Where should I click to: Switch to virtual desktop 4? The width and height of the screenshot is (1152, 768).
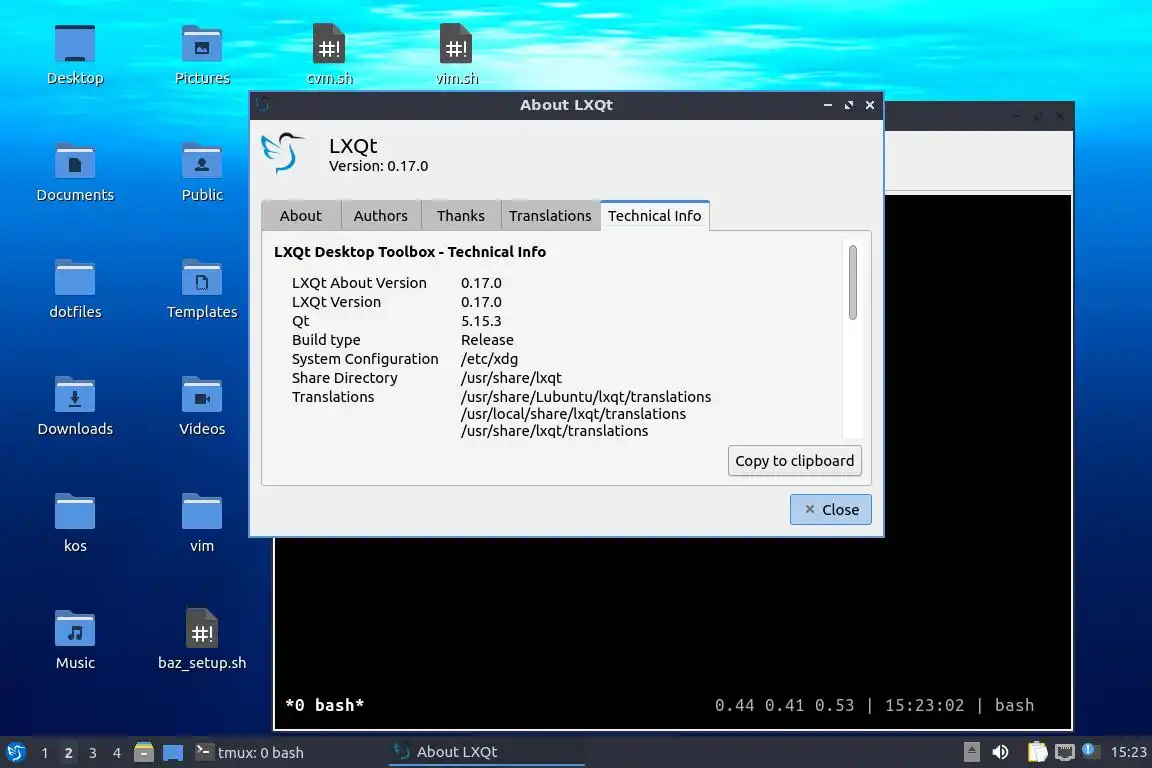coord(117,753)
